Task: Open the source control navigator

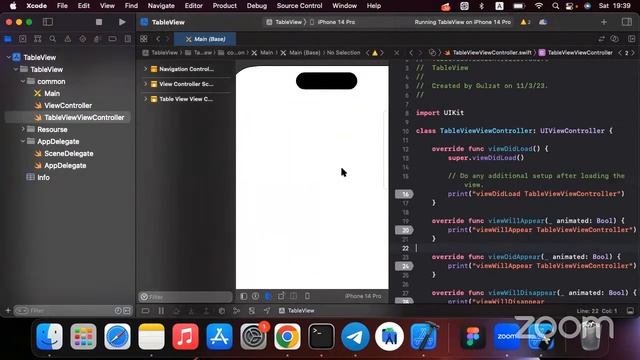Action: coord(22,39)
